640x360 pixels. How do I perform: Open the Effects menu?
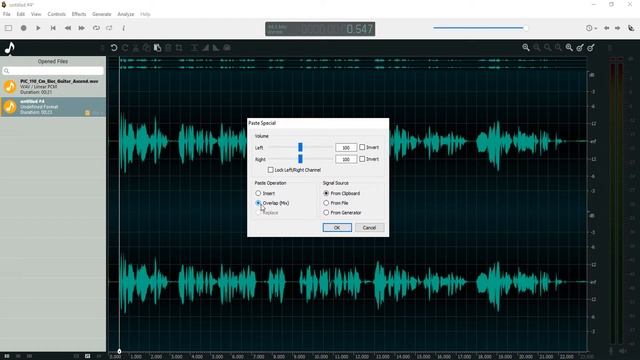[79, 14]
